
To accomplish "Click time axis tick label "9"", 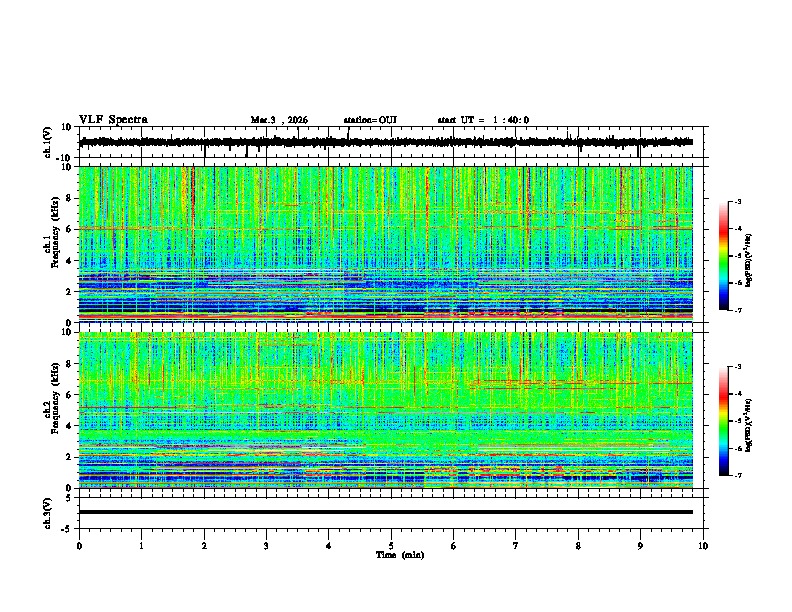I will (640, 546).
